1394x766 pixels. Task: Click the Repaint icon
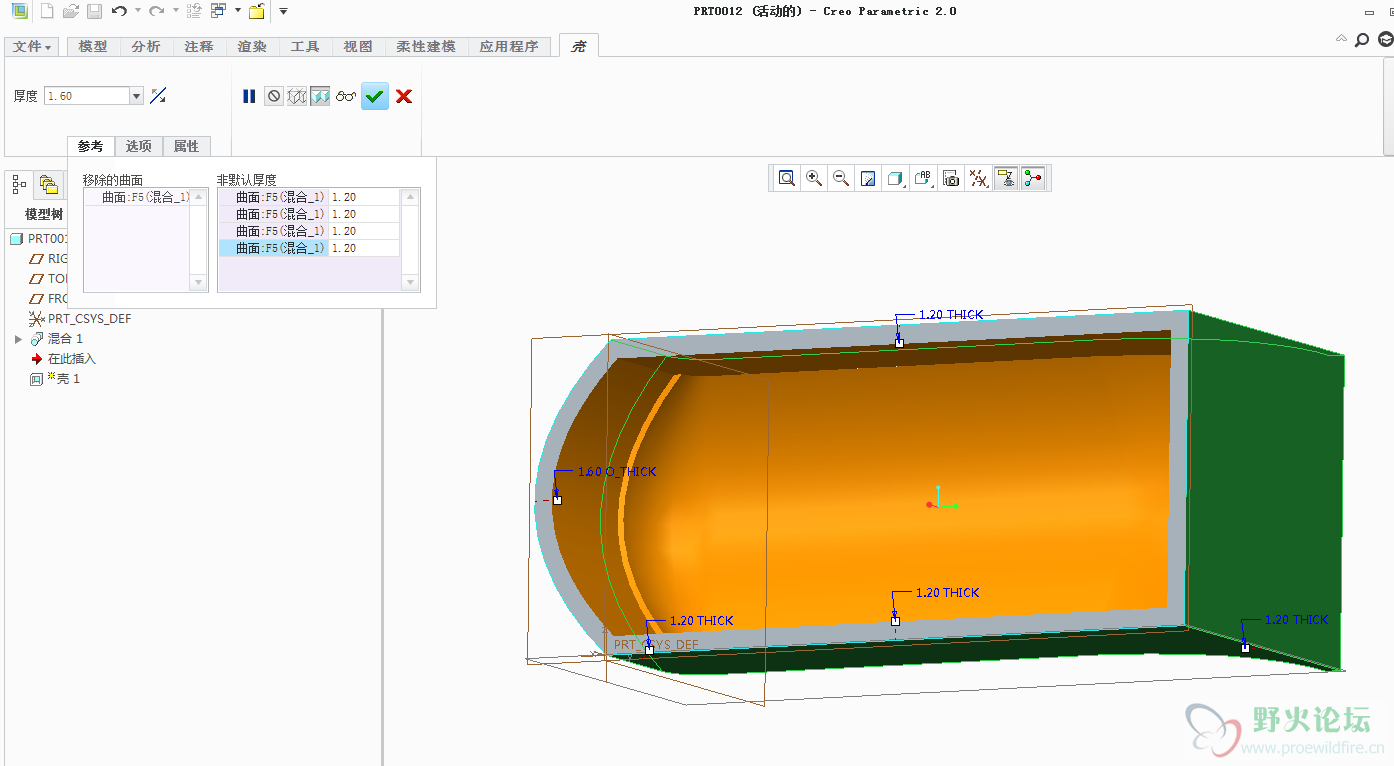(x=868, y=178)
